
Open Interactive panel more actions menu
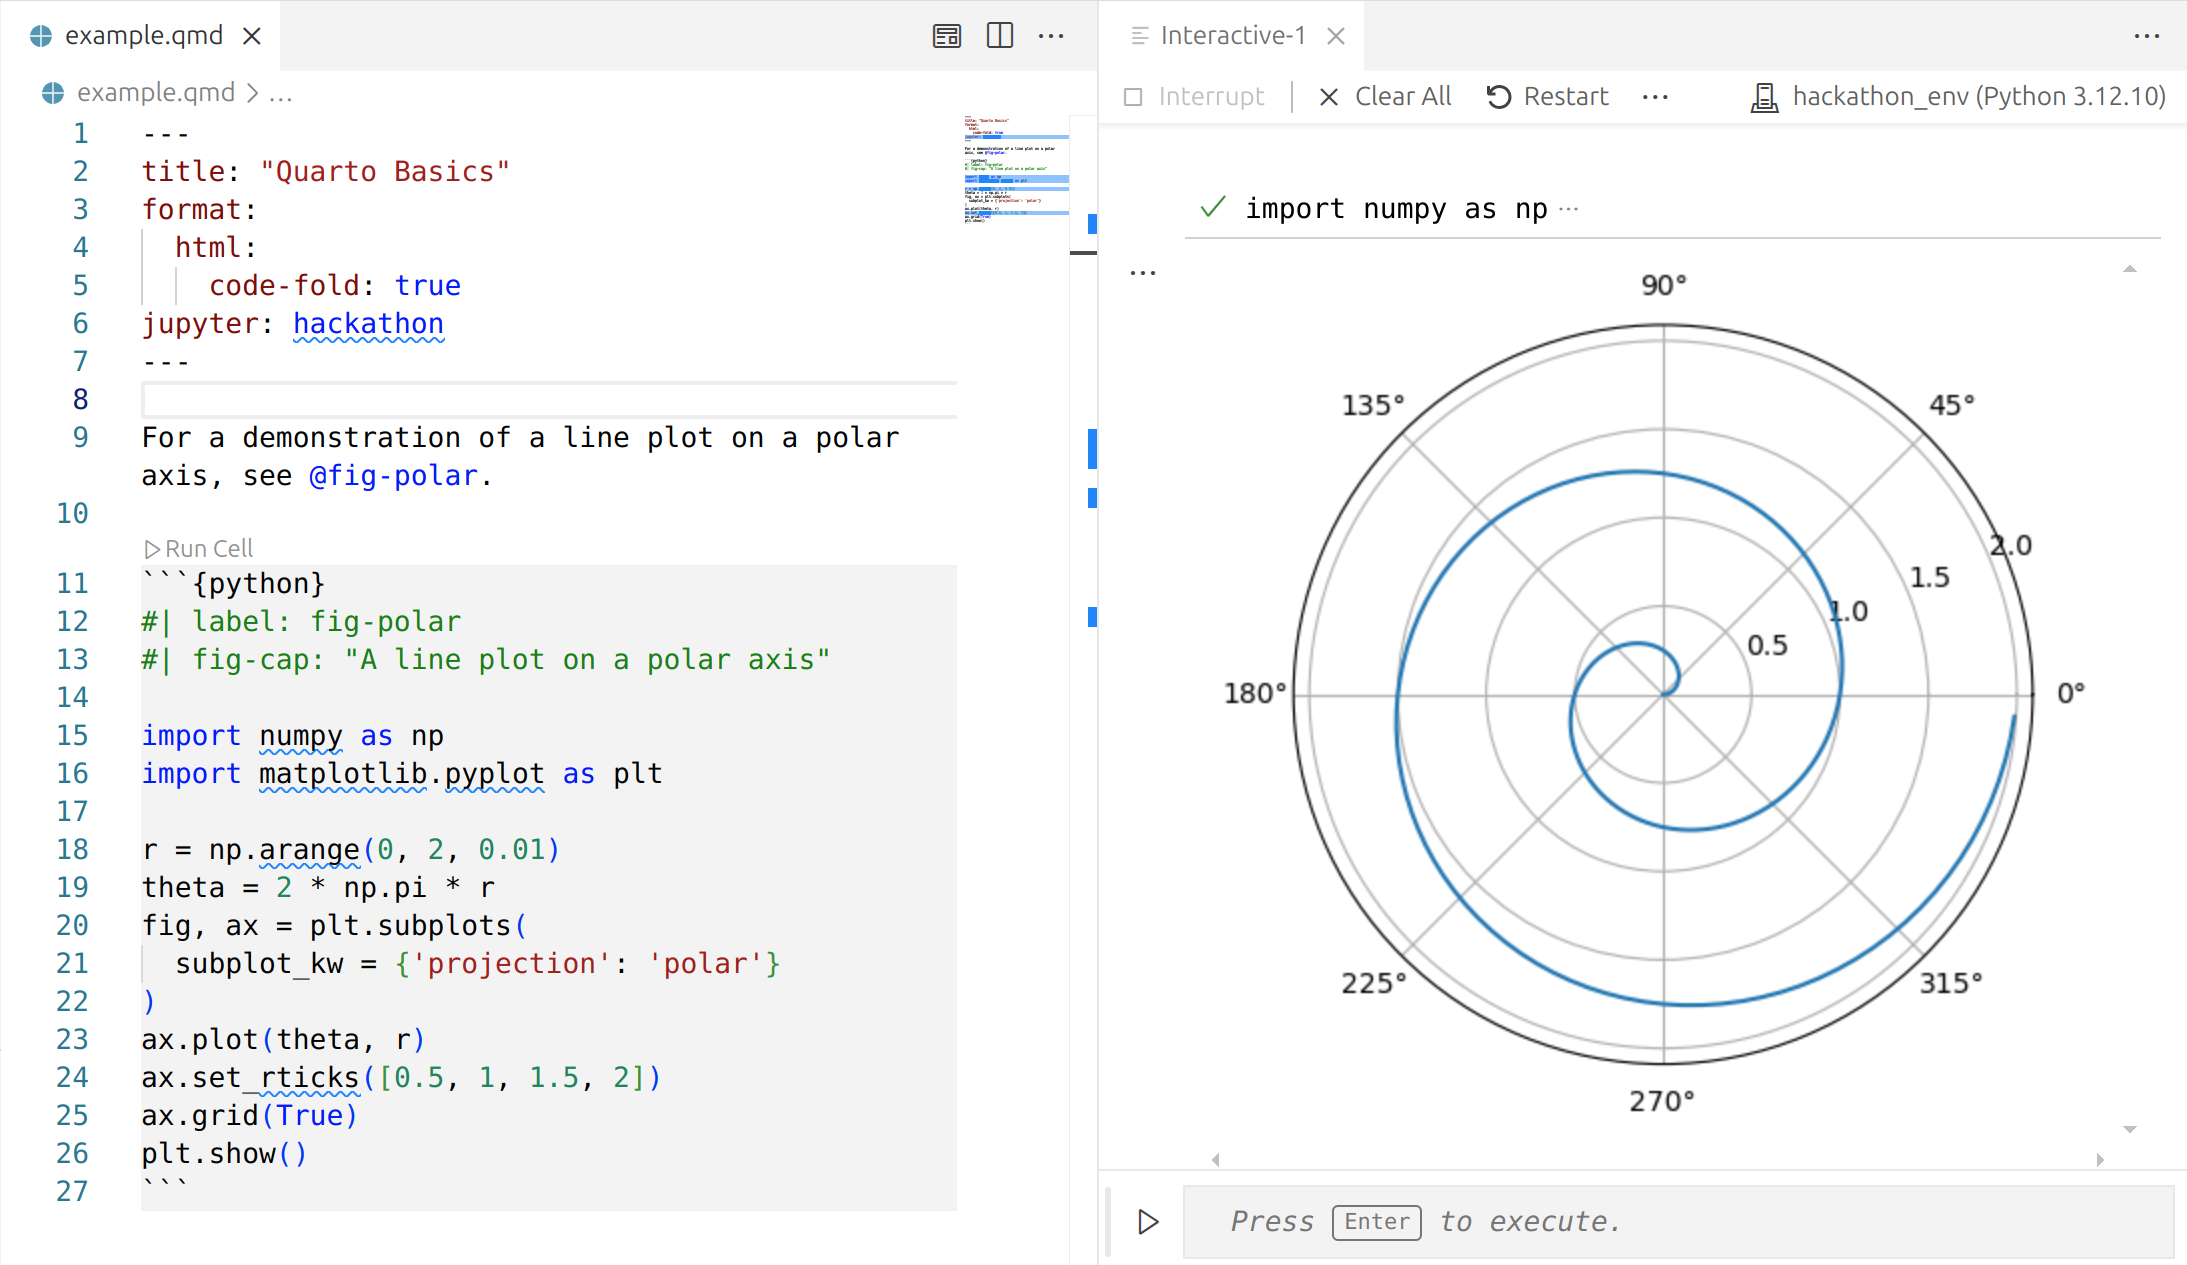(x=2146, y=36)
